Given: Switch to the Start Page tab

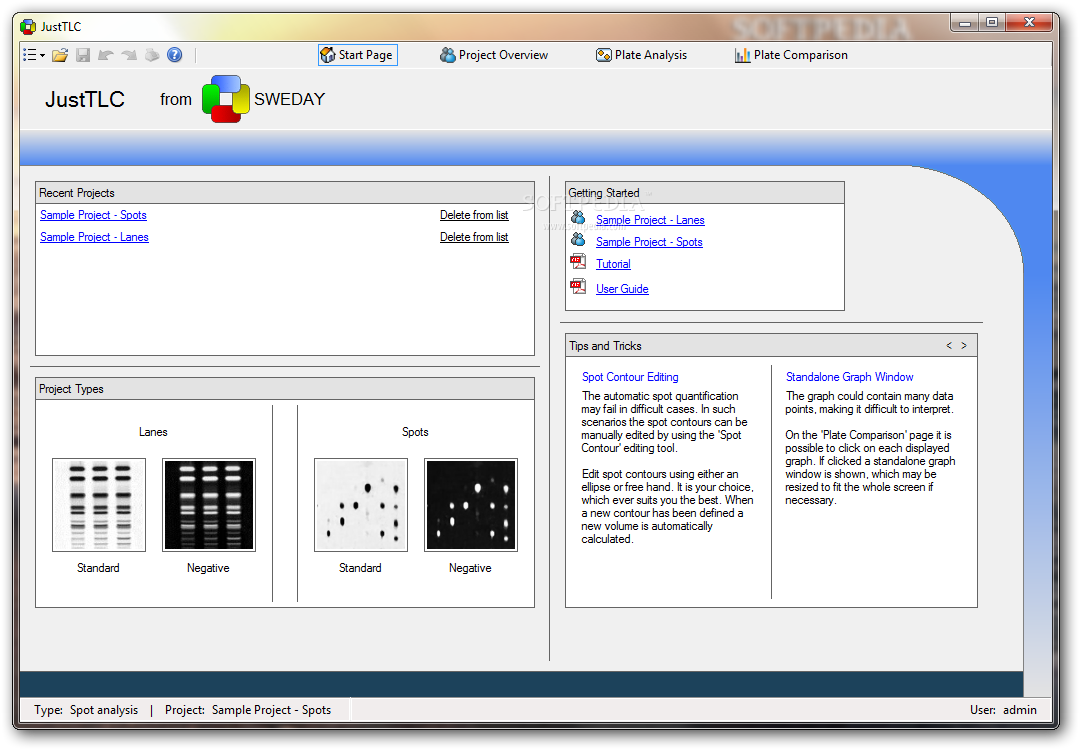Looking at the screenshot, I should [357, 55].
